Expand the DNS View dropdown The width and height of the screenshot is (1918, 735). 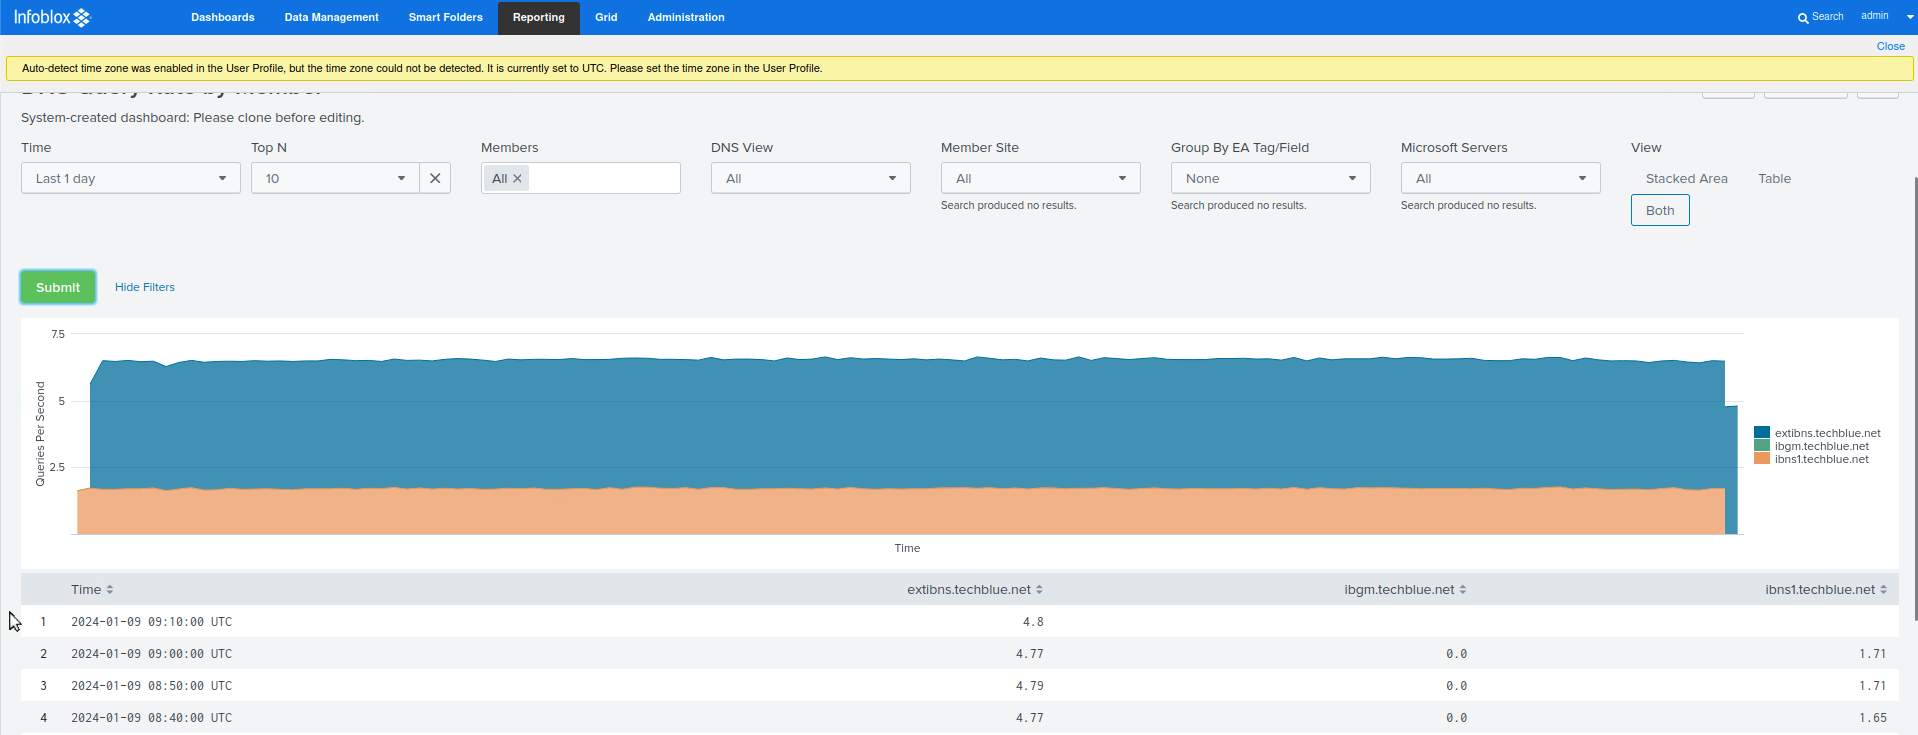[x=810, y=179]
